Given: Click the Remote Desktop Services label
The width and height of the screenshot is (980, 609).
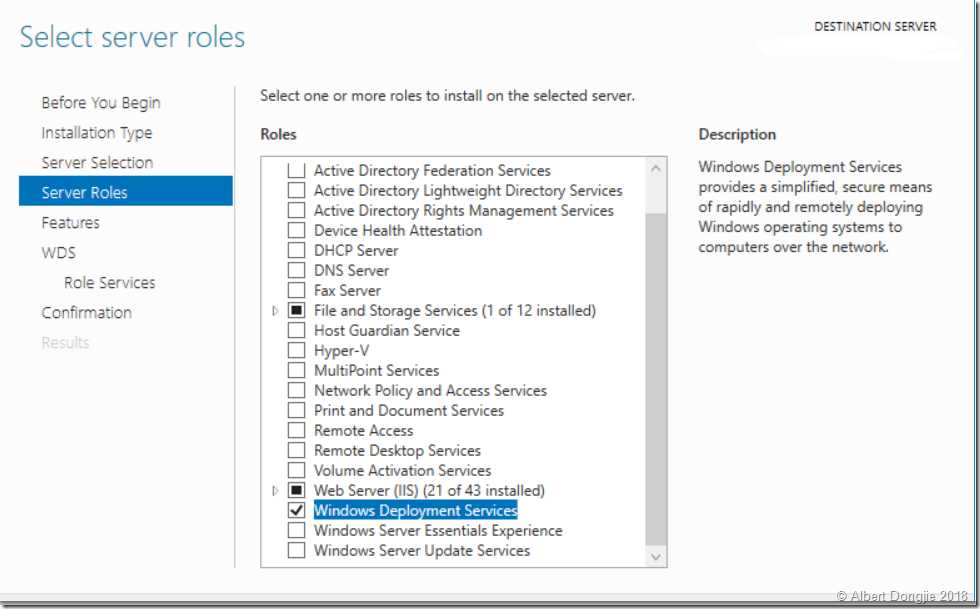Looking at the screenshot, I should coord(398,450).
